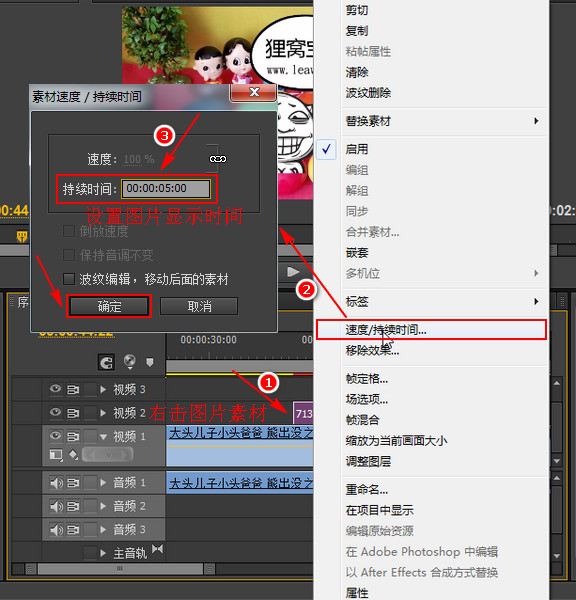
Task: Click the speaker icon on 音频 1 track
Action: click(x=56, y=483)
